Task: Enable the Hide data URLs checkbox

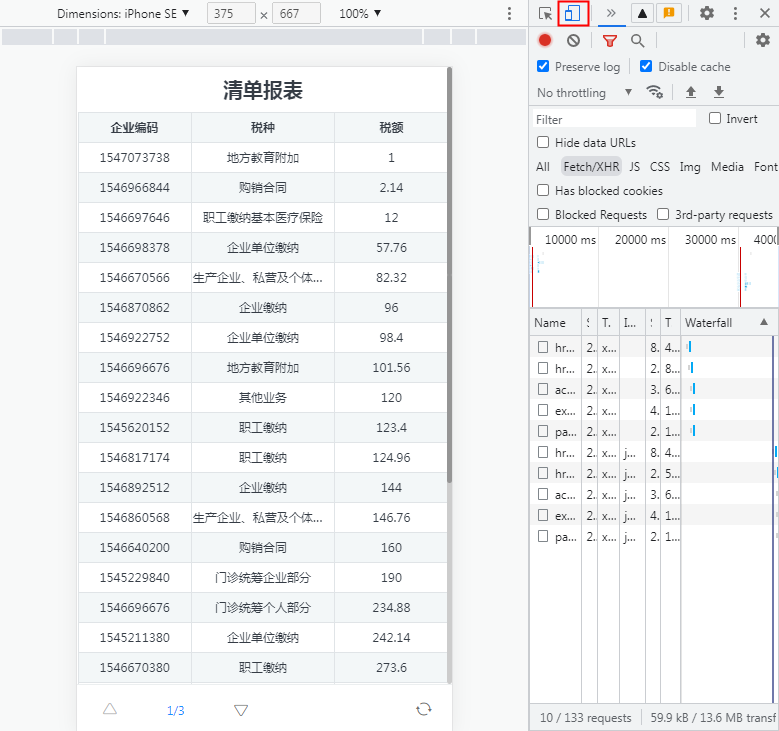Action: click(543, 143)
